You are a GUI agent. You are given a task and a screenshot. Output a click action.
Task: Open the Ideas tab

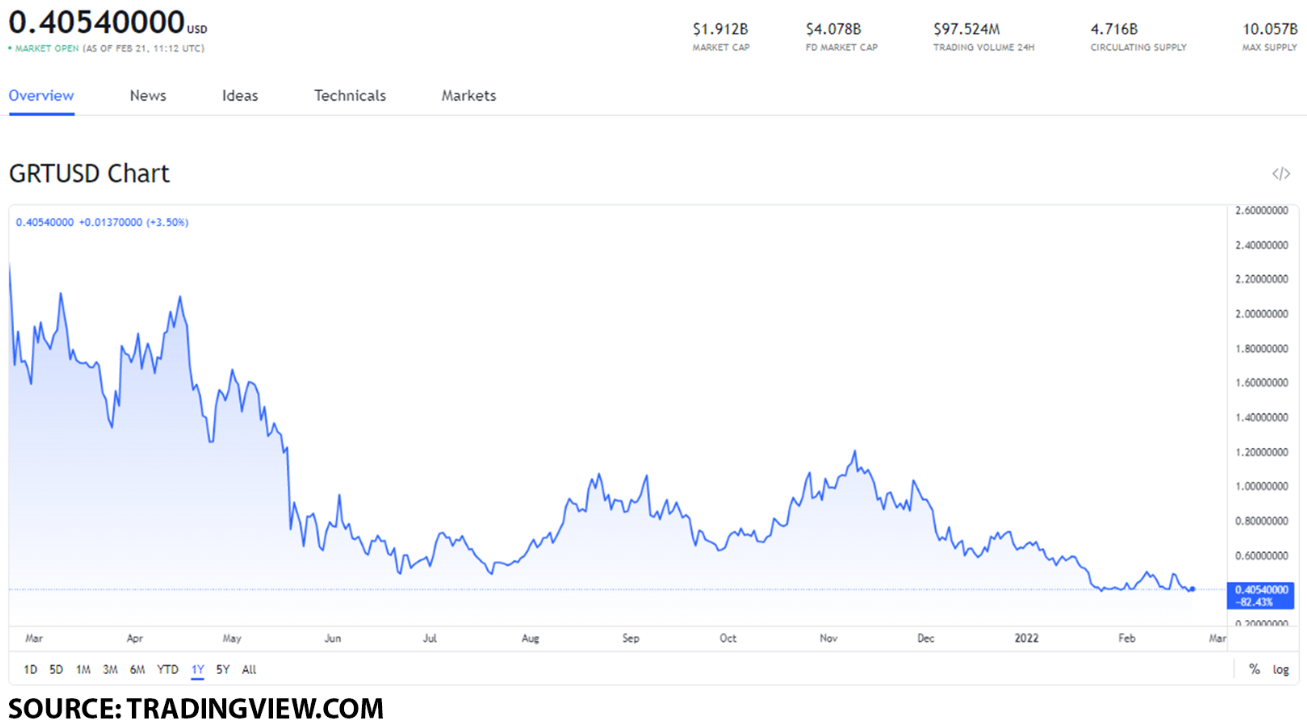pos(240,96)
